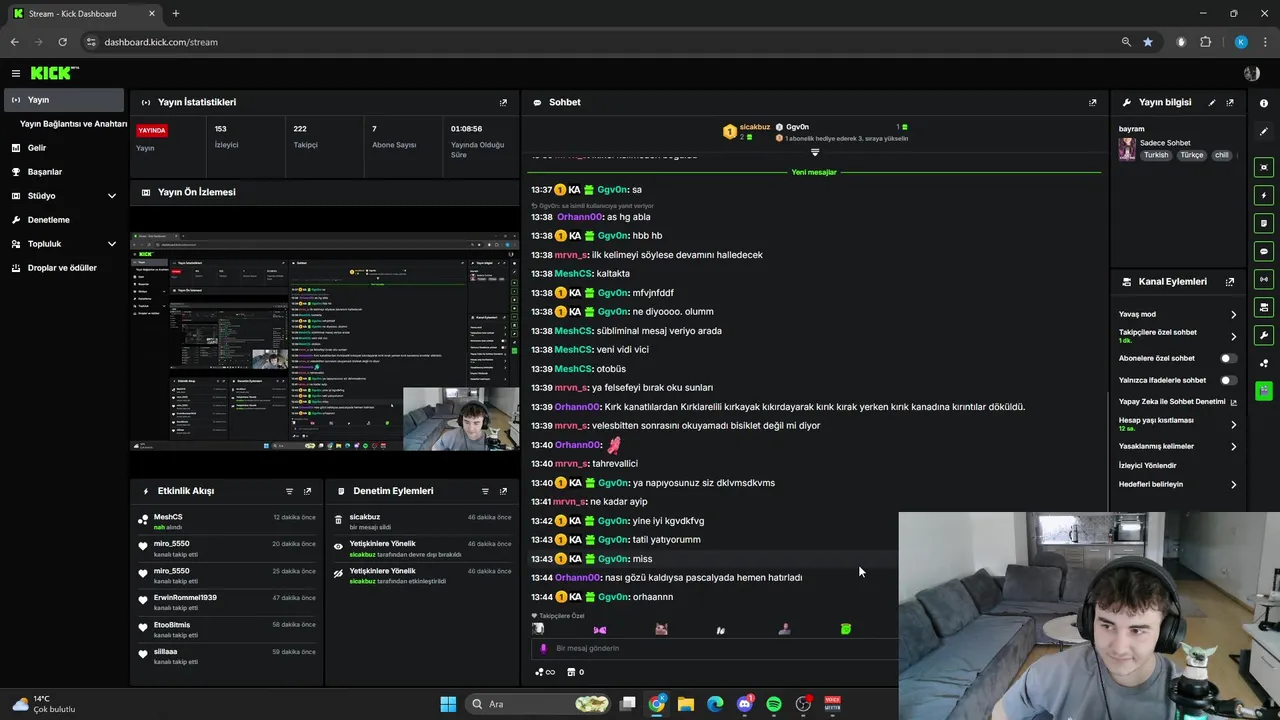Open Yayın Bağlantısı ve Anahtarı menu item
The height and width of the screenshot is (720, 1280).
[x=73, y=124]
